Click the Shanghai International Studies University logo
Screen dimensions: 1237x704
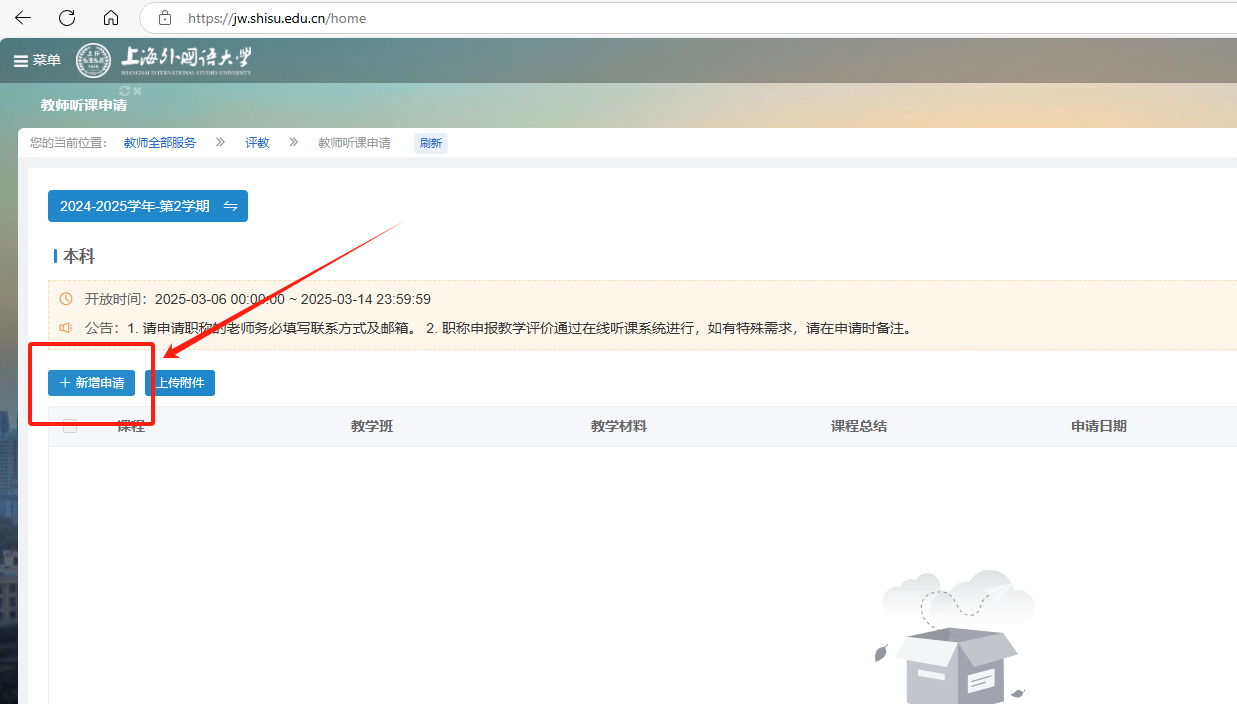(x=165, y=60)
